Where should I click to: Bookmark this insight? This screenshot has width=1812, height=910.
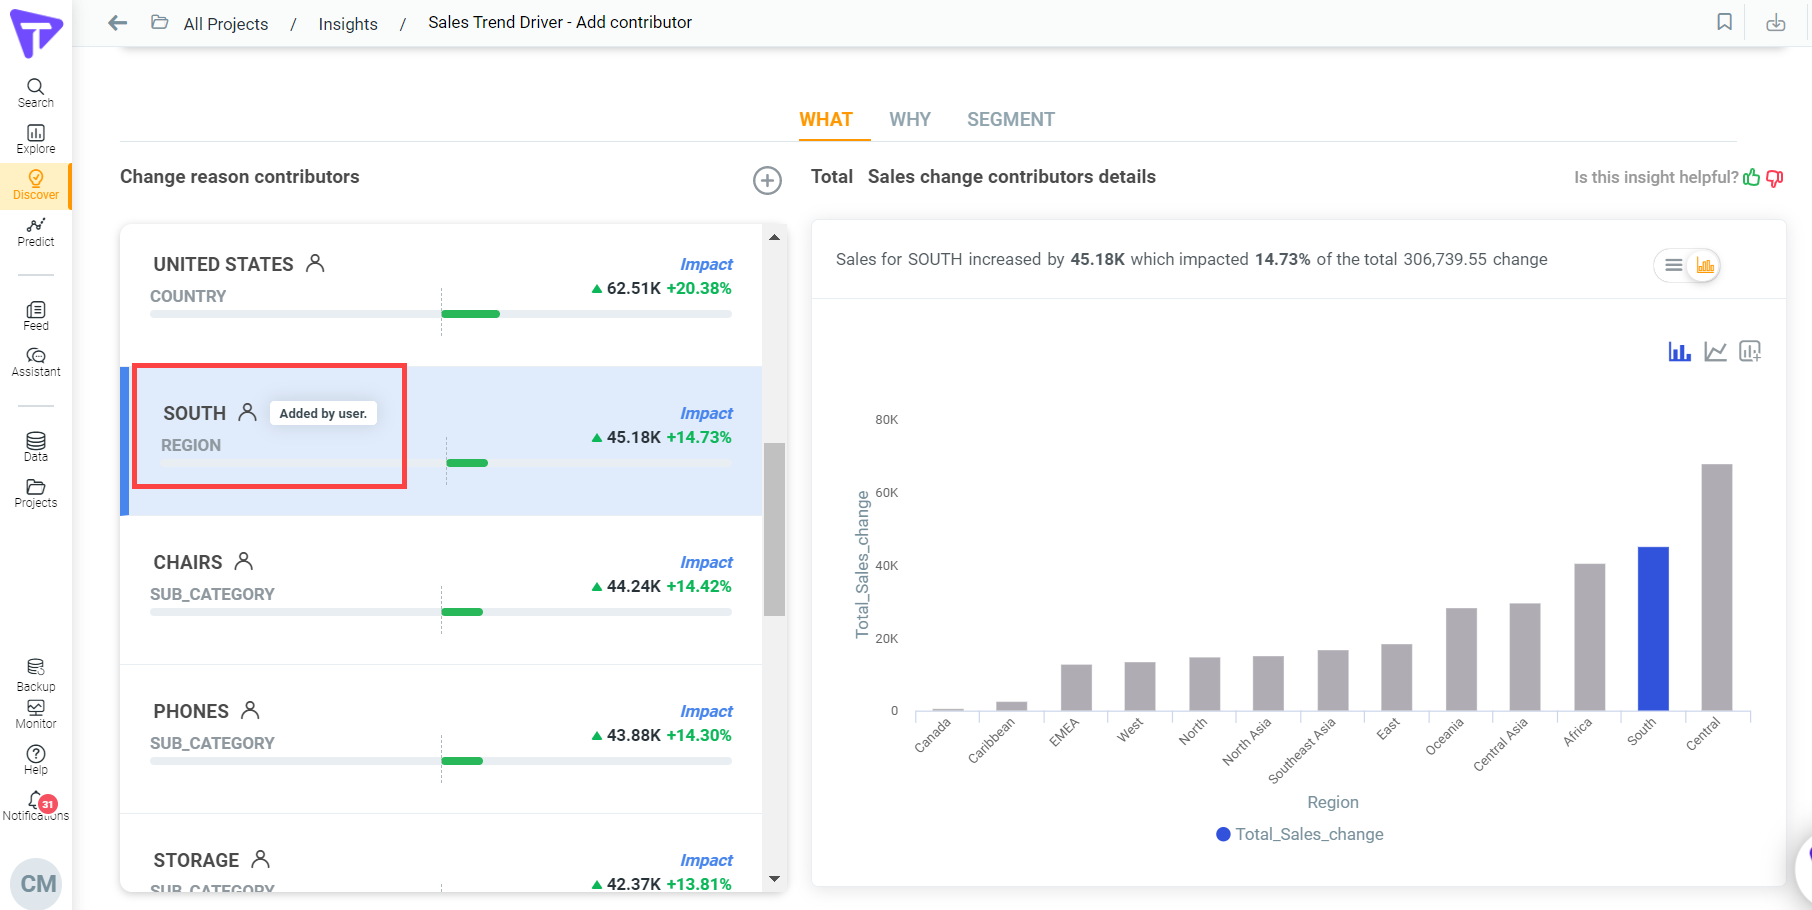coord(1724,22)
